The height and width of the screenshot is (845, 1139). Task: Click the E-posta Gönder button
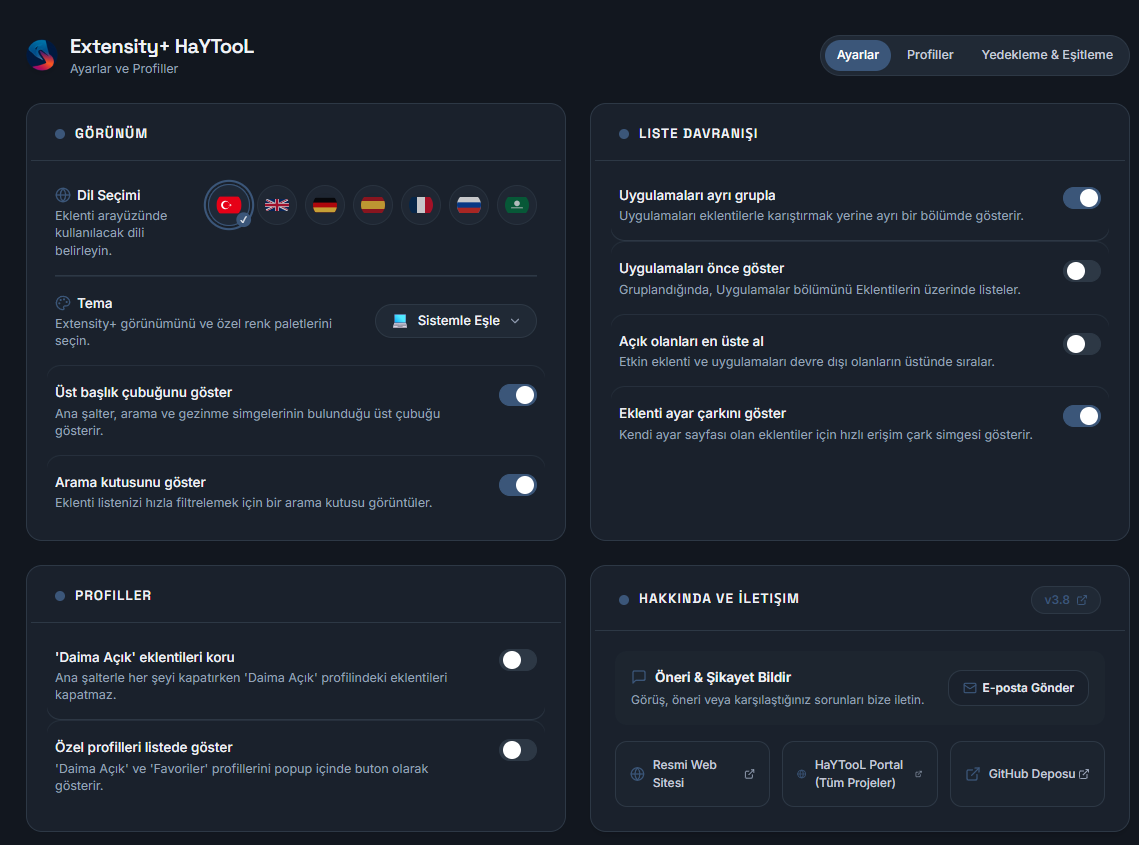pos(1018,688)
